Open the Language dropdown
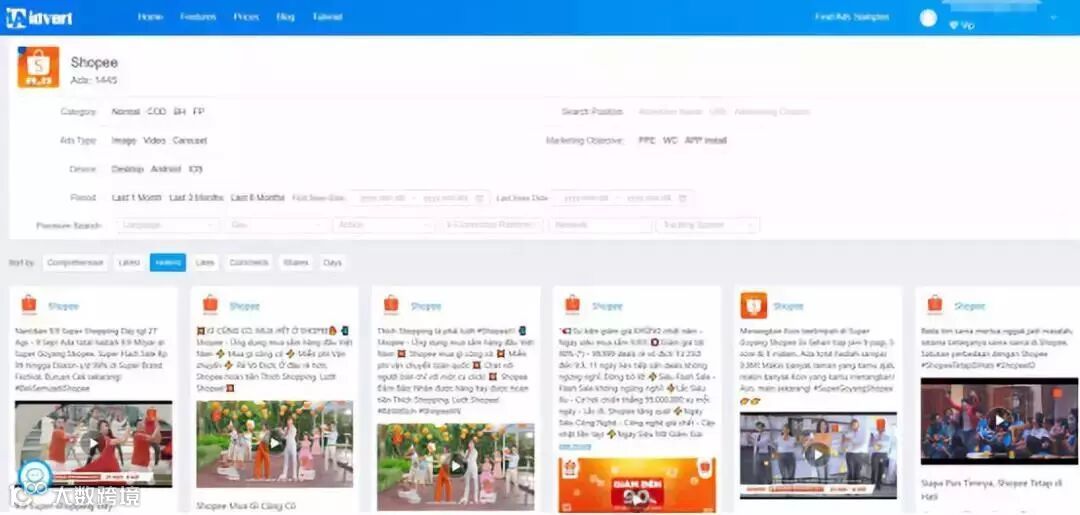This screenshot has width=1080, height=515. tap(168, 225)
